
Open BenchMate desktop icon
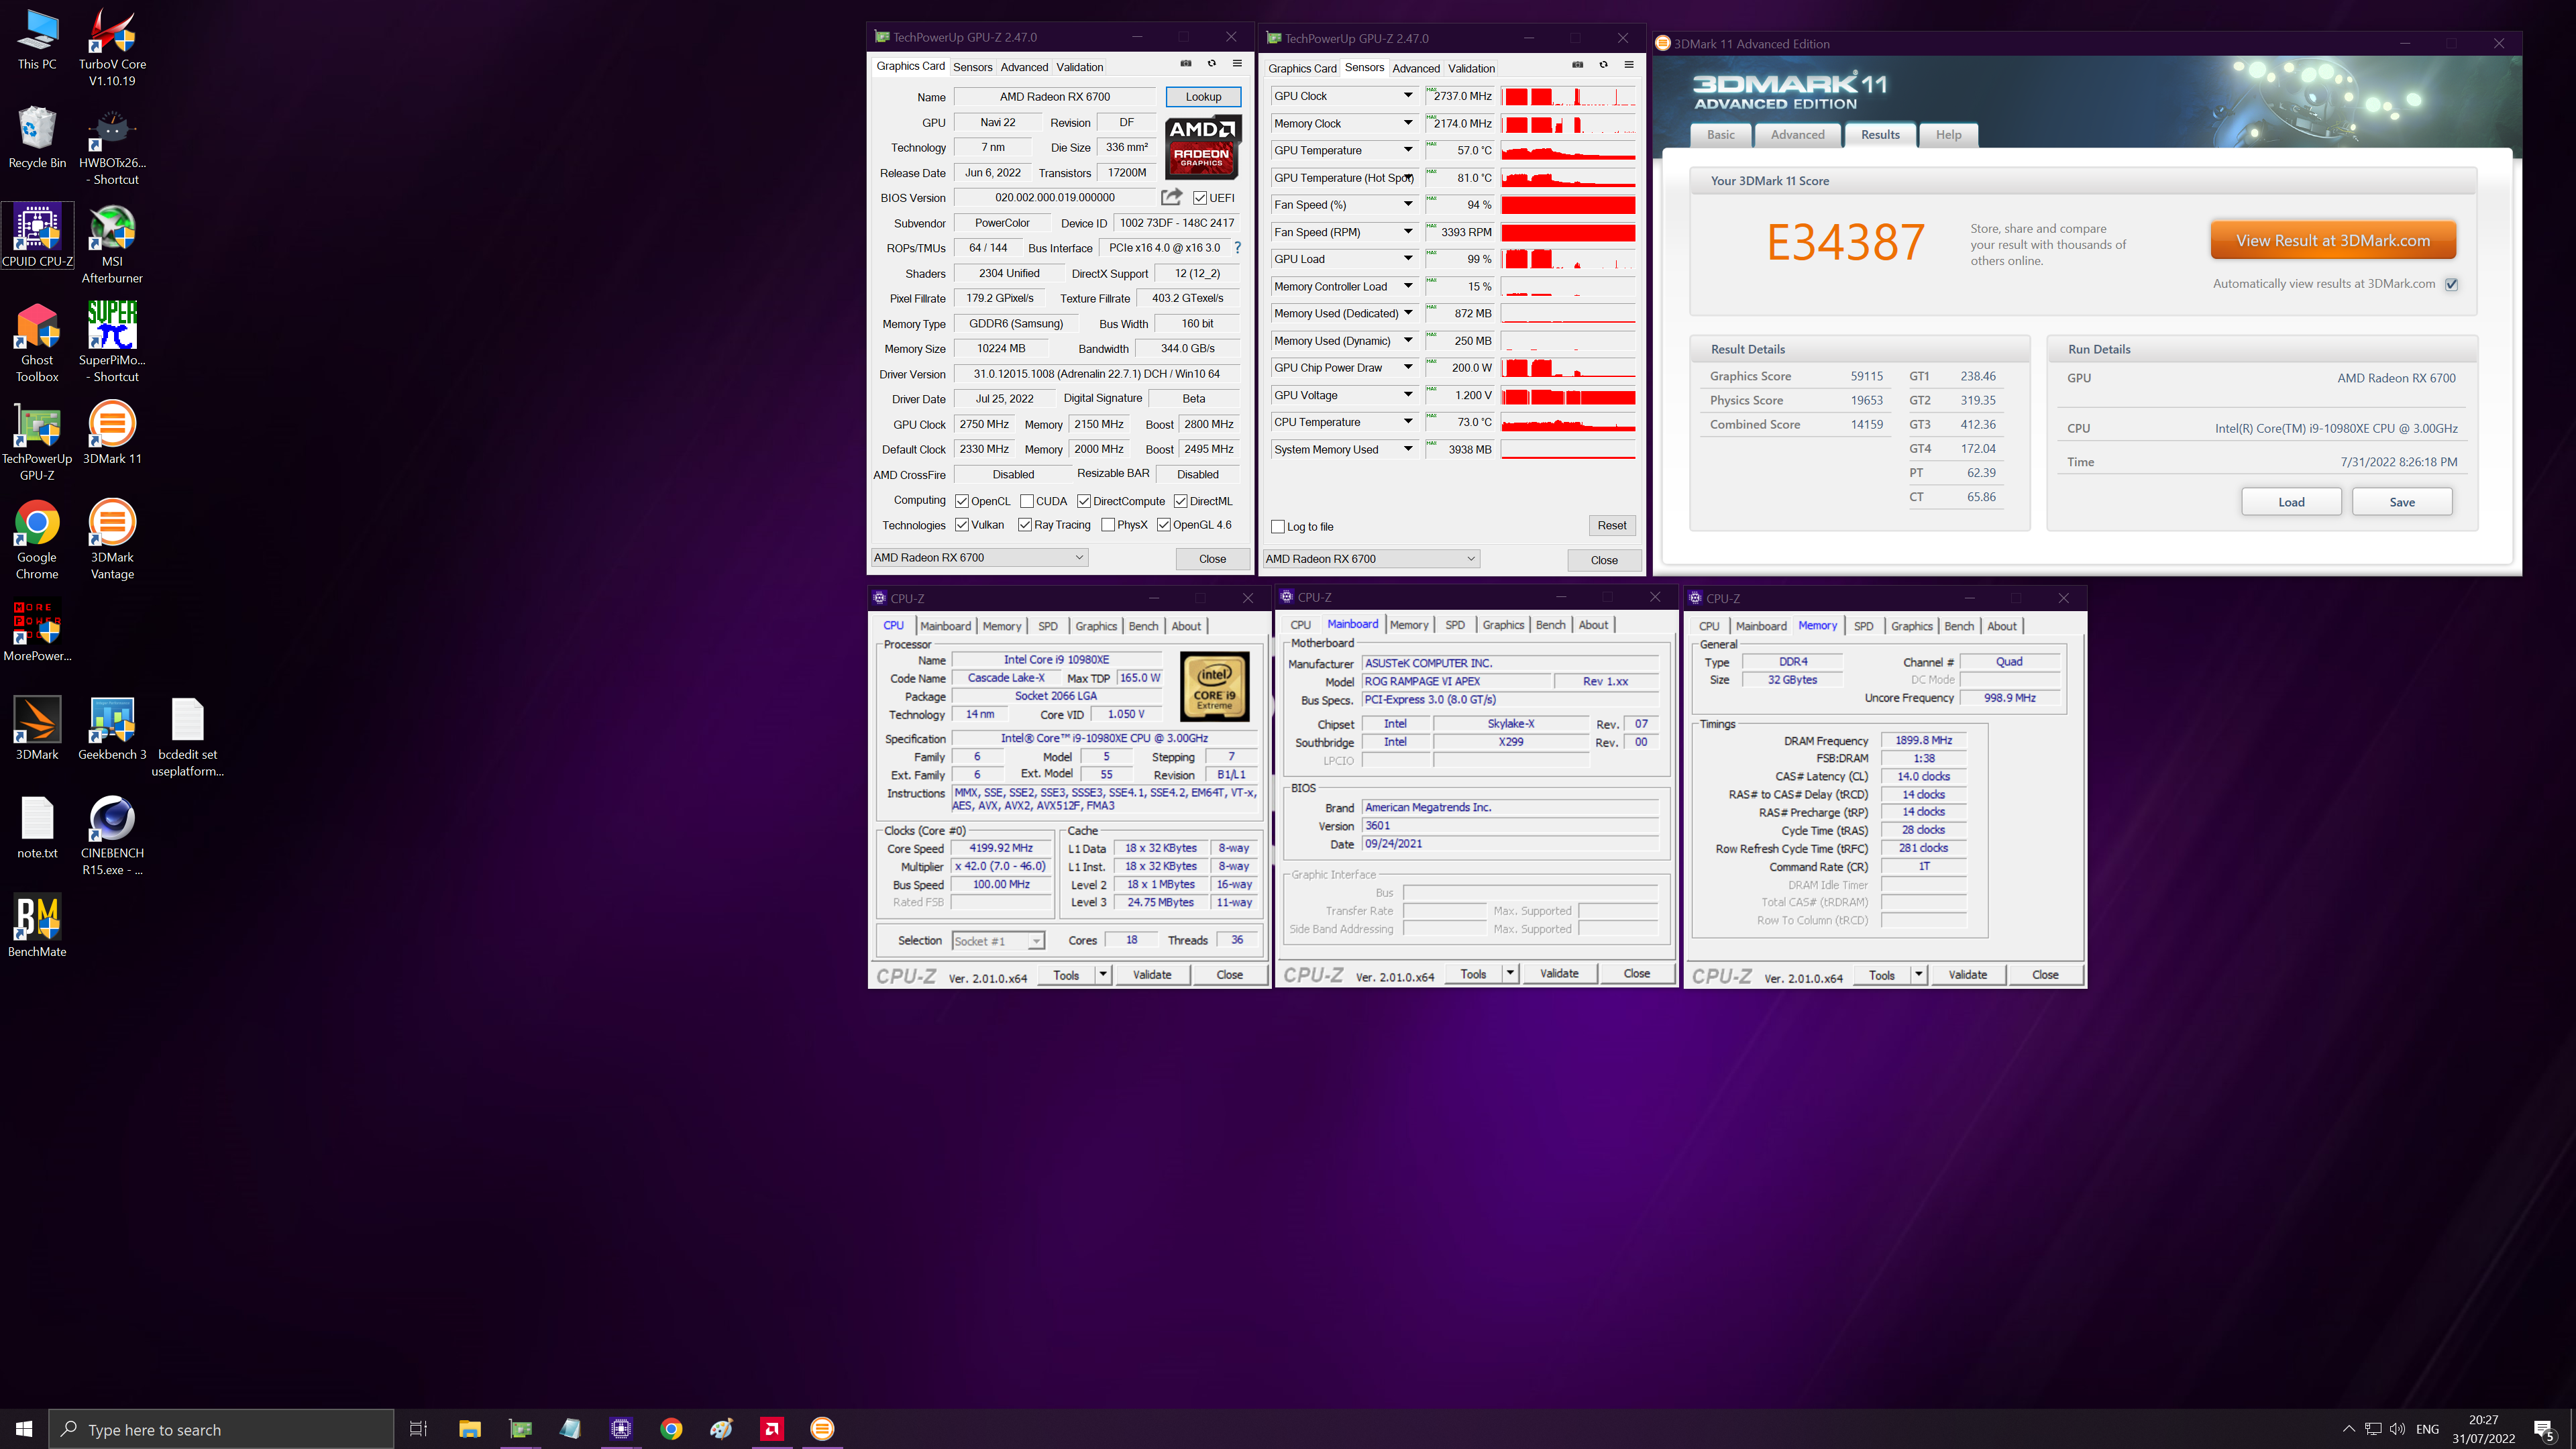click(37, 925)
